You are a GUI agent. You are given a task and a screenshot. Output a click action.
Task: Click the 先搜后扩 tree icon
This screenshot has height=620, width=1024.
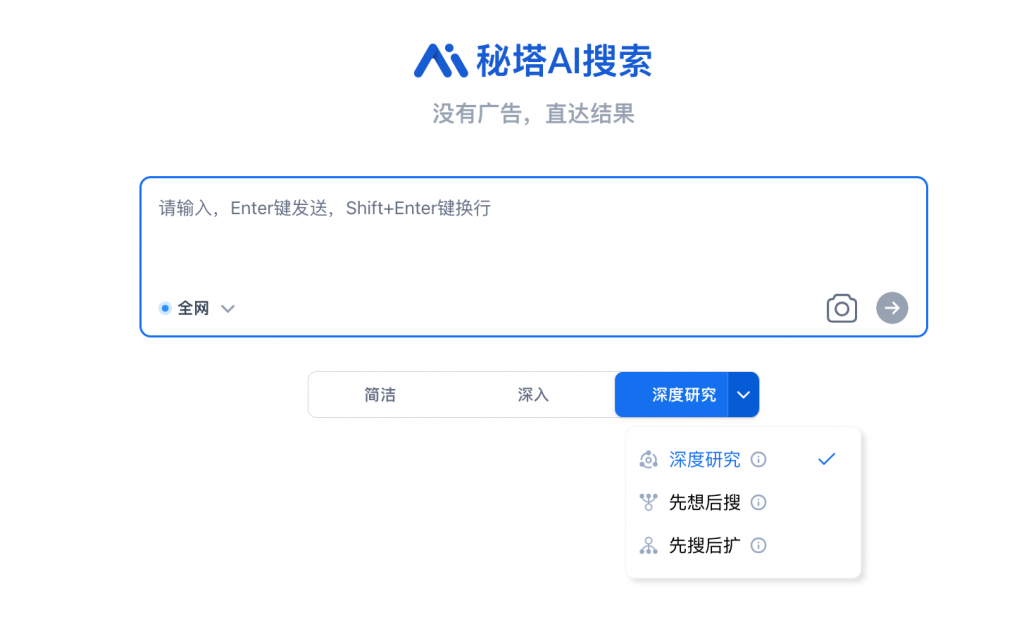[x=648, y=546]
